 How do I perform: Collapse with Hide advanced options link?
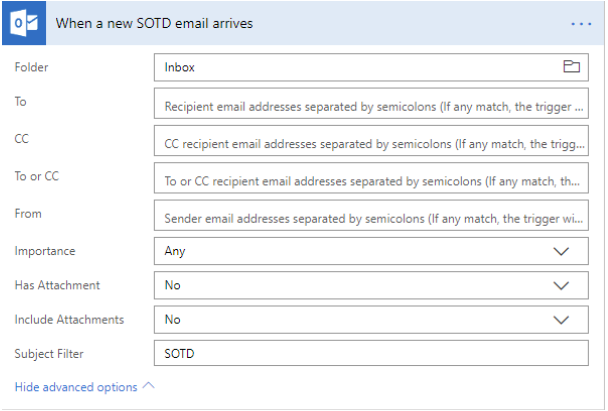click(76, 387)
